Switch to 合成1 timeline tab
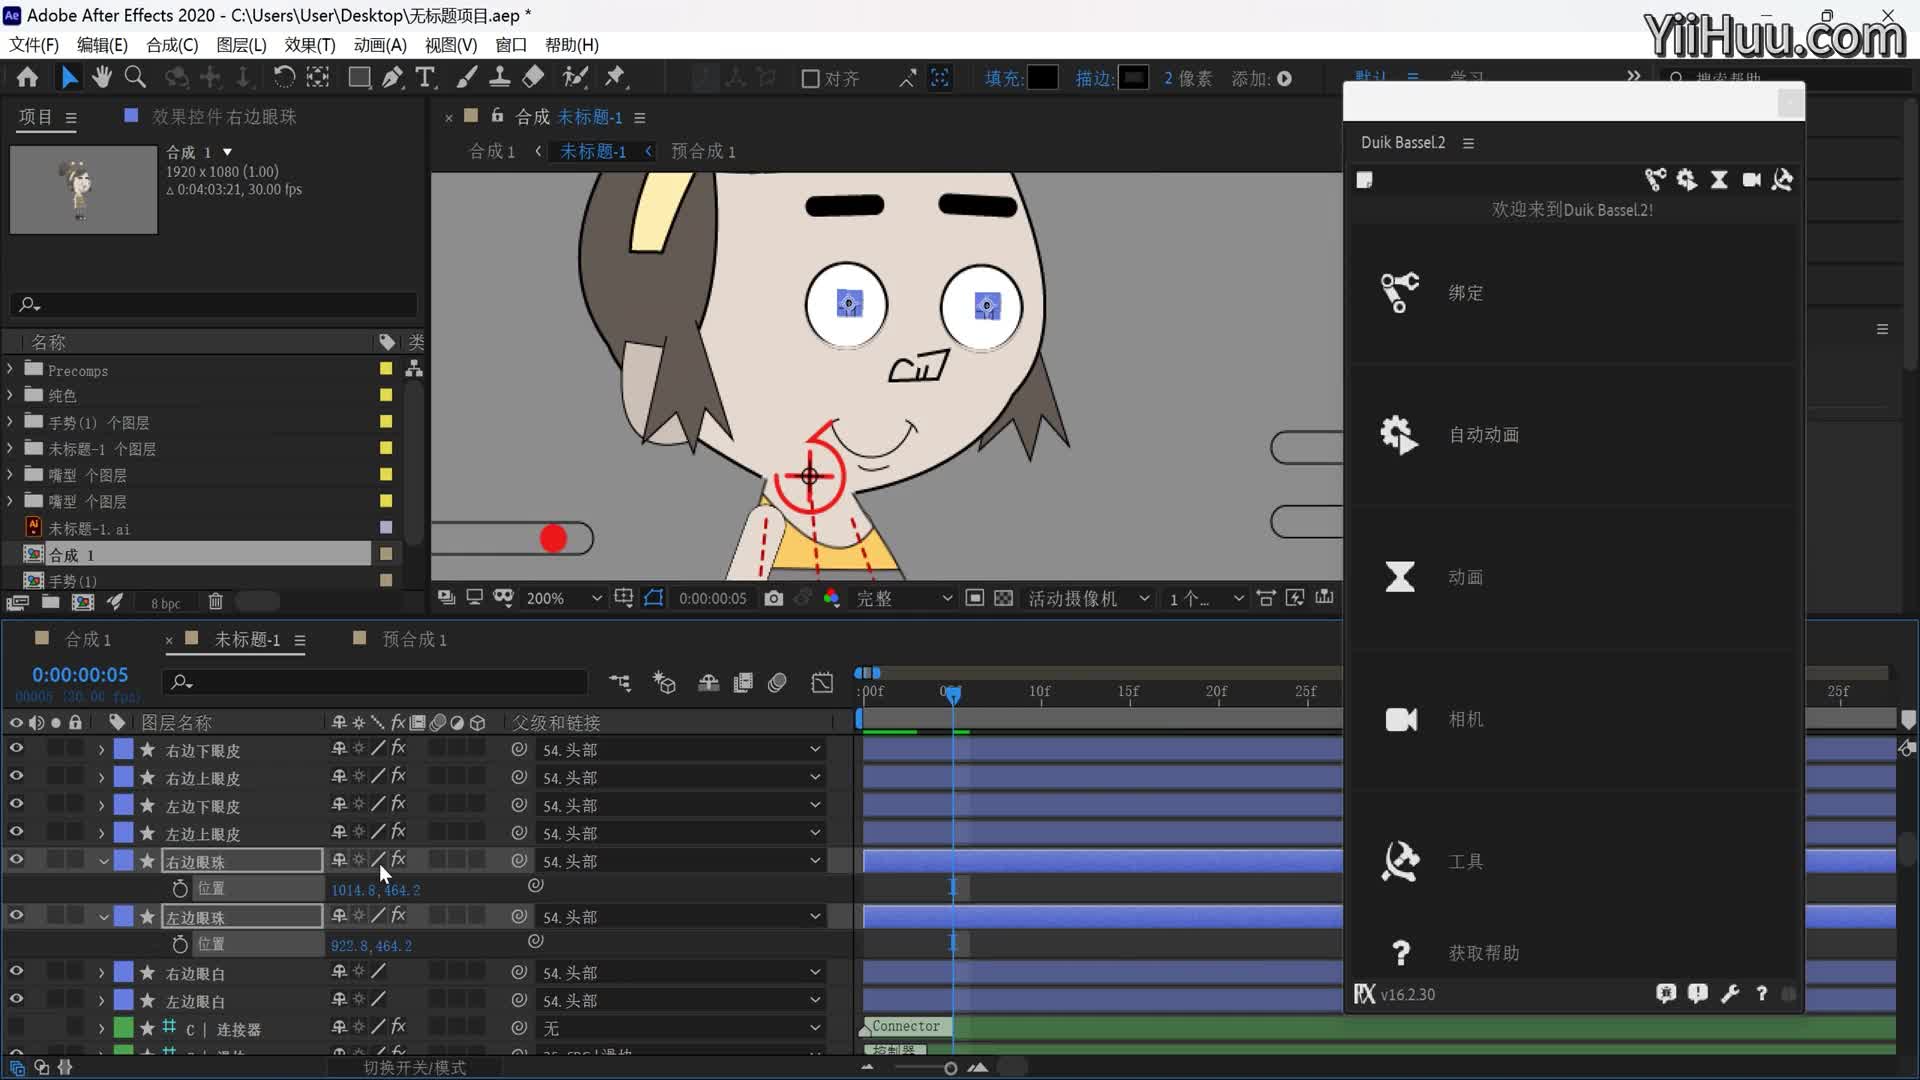This screenshot has height=1080, width=1920. [x=88, y=639]
